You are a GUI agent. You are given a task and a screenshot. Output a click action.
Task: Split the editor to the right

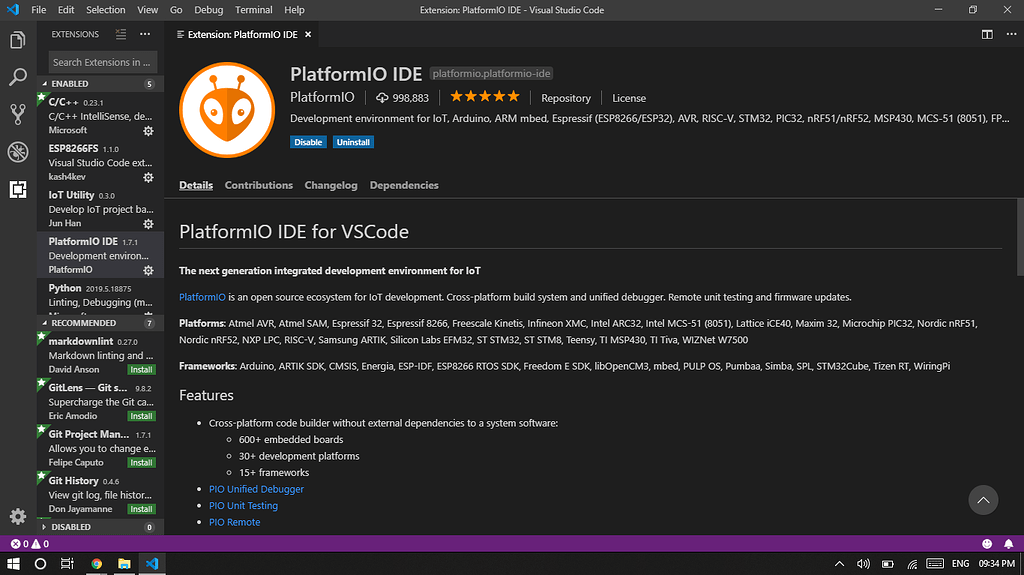[987, 34]
